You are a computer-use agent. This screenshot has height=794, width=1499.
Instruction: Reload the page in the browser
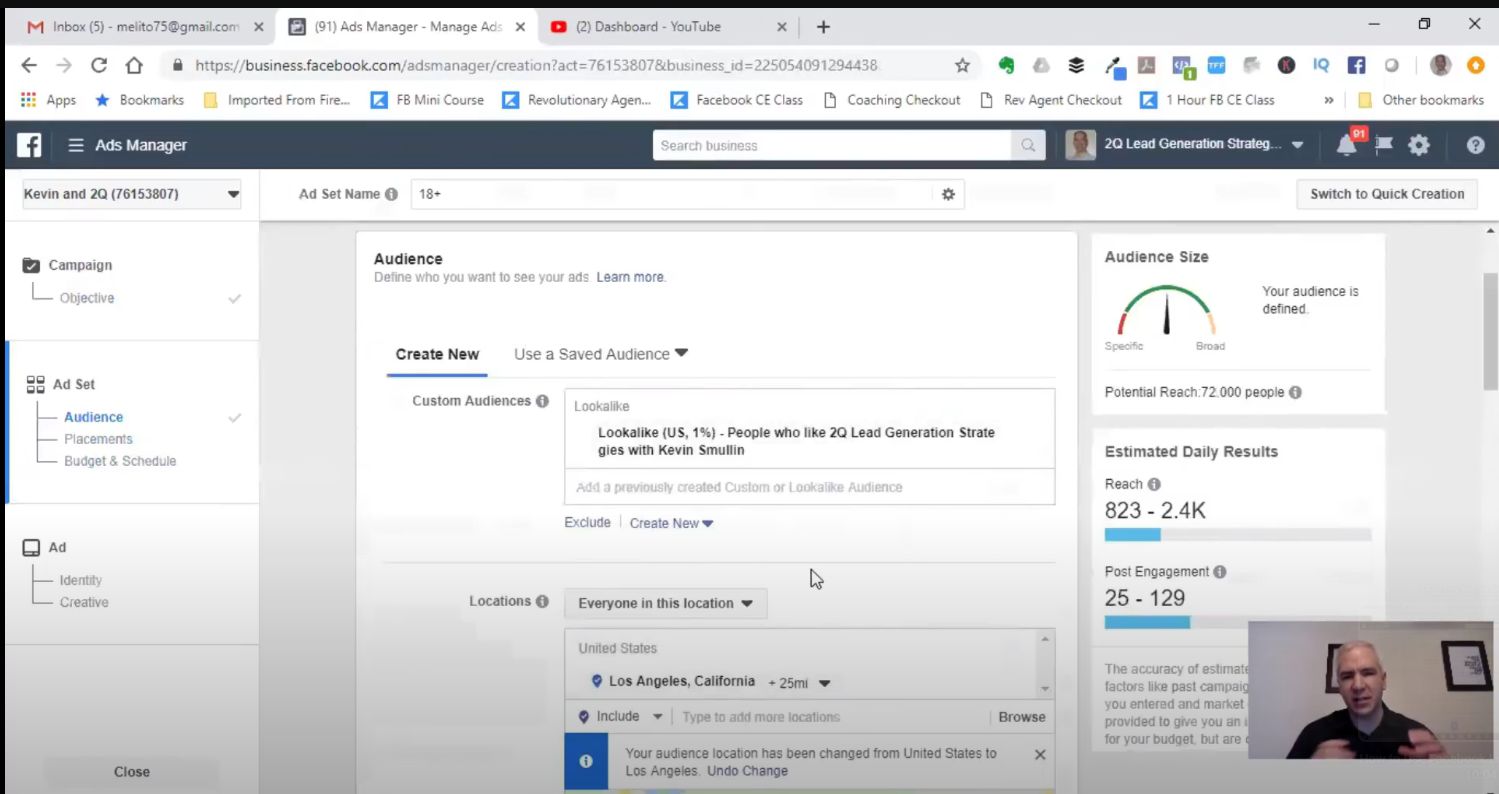coord(98,65)
